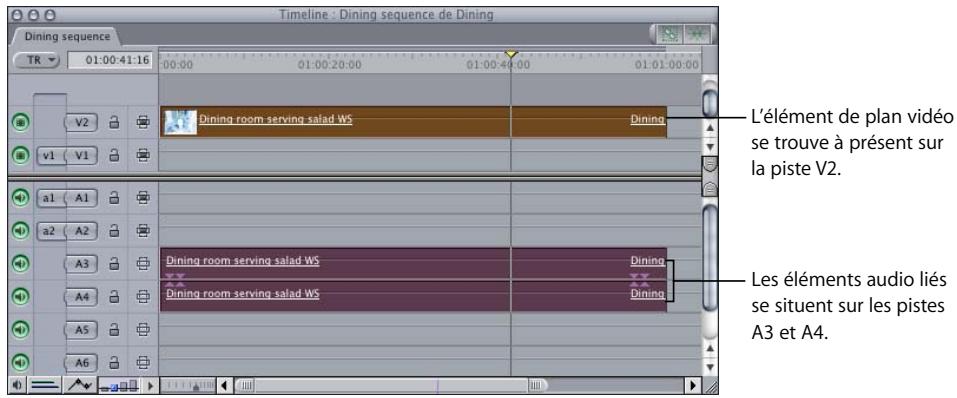Click right scroll arrow of horizontal scrollbar

[693, 386]
